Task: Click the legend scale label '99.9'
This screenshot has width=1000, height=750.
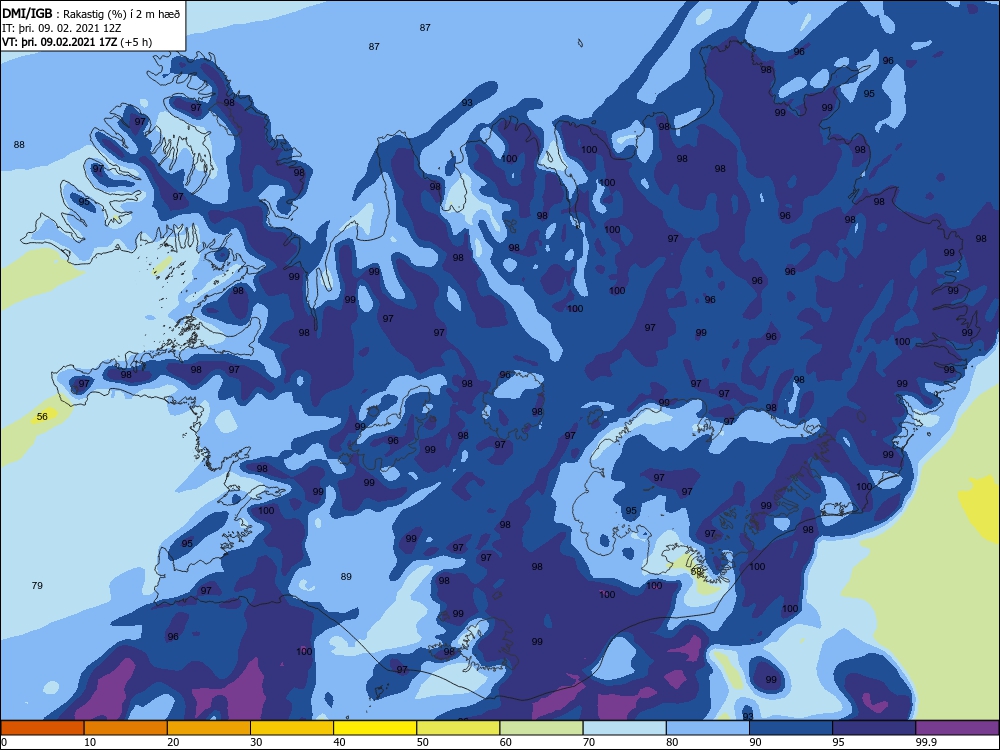Action: [927, 742]
